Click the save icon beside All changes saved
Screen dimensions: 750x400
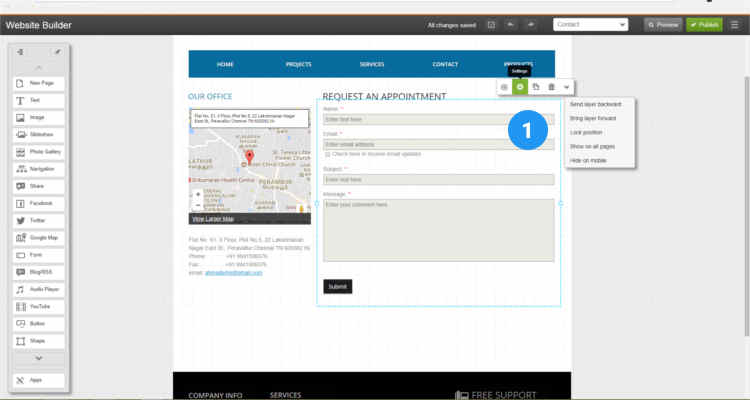[x=491, y=25]
